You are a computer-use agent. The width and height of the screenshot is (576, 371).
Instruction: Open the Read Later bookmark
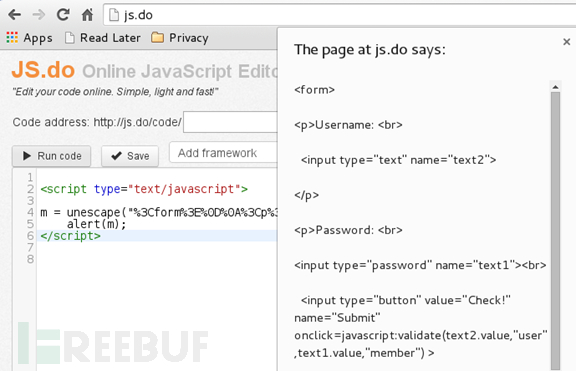(x=102, y=38)
